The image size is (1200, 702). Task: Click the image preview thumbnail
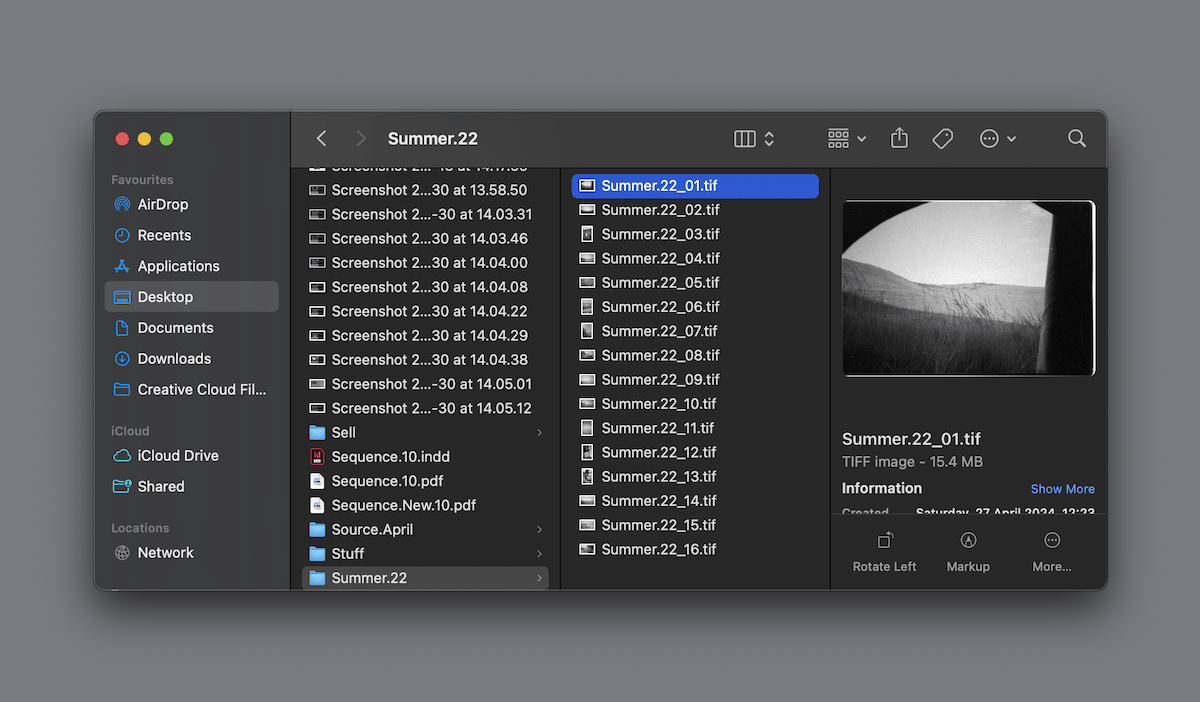pos(967,288)
